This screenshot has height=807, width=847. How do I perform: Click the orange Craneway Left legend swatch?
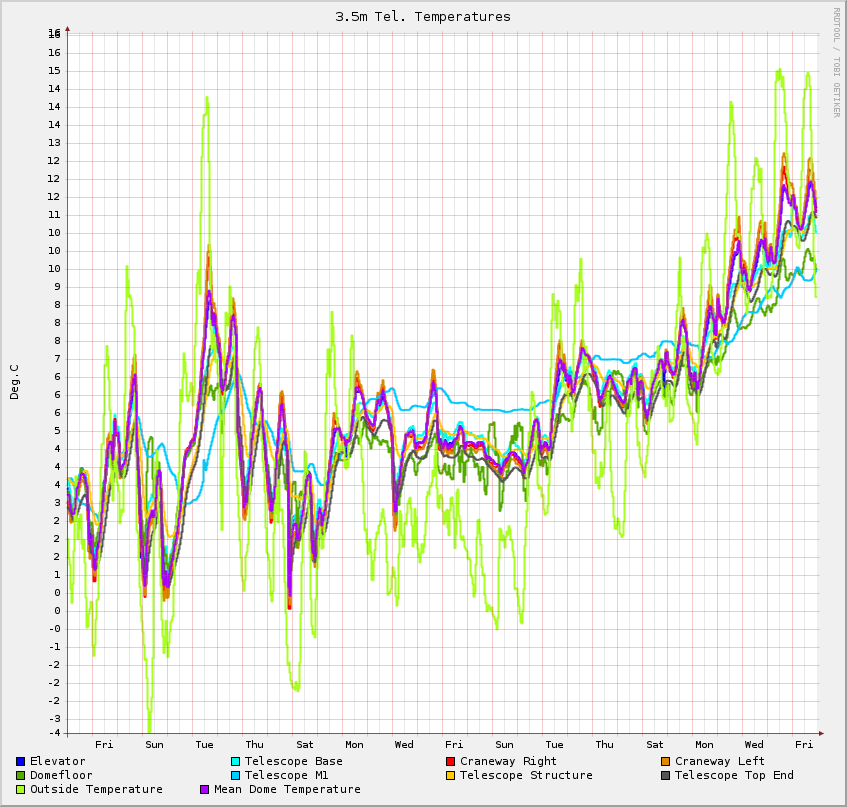(666, 762)
